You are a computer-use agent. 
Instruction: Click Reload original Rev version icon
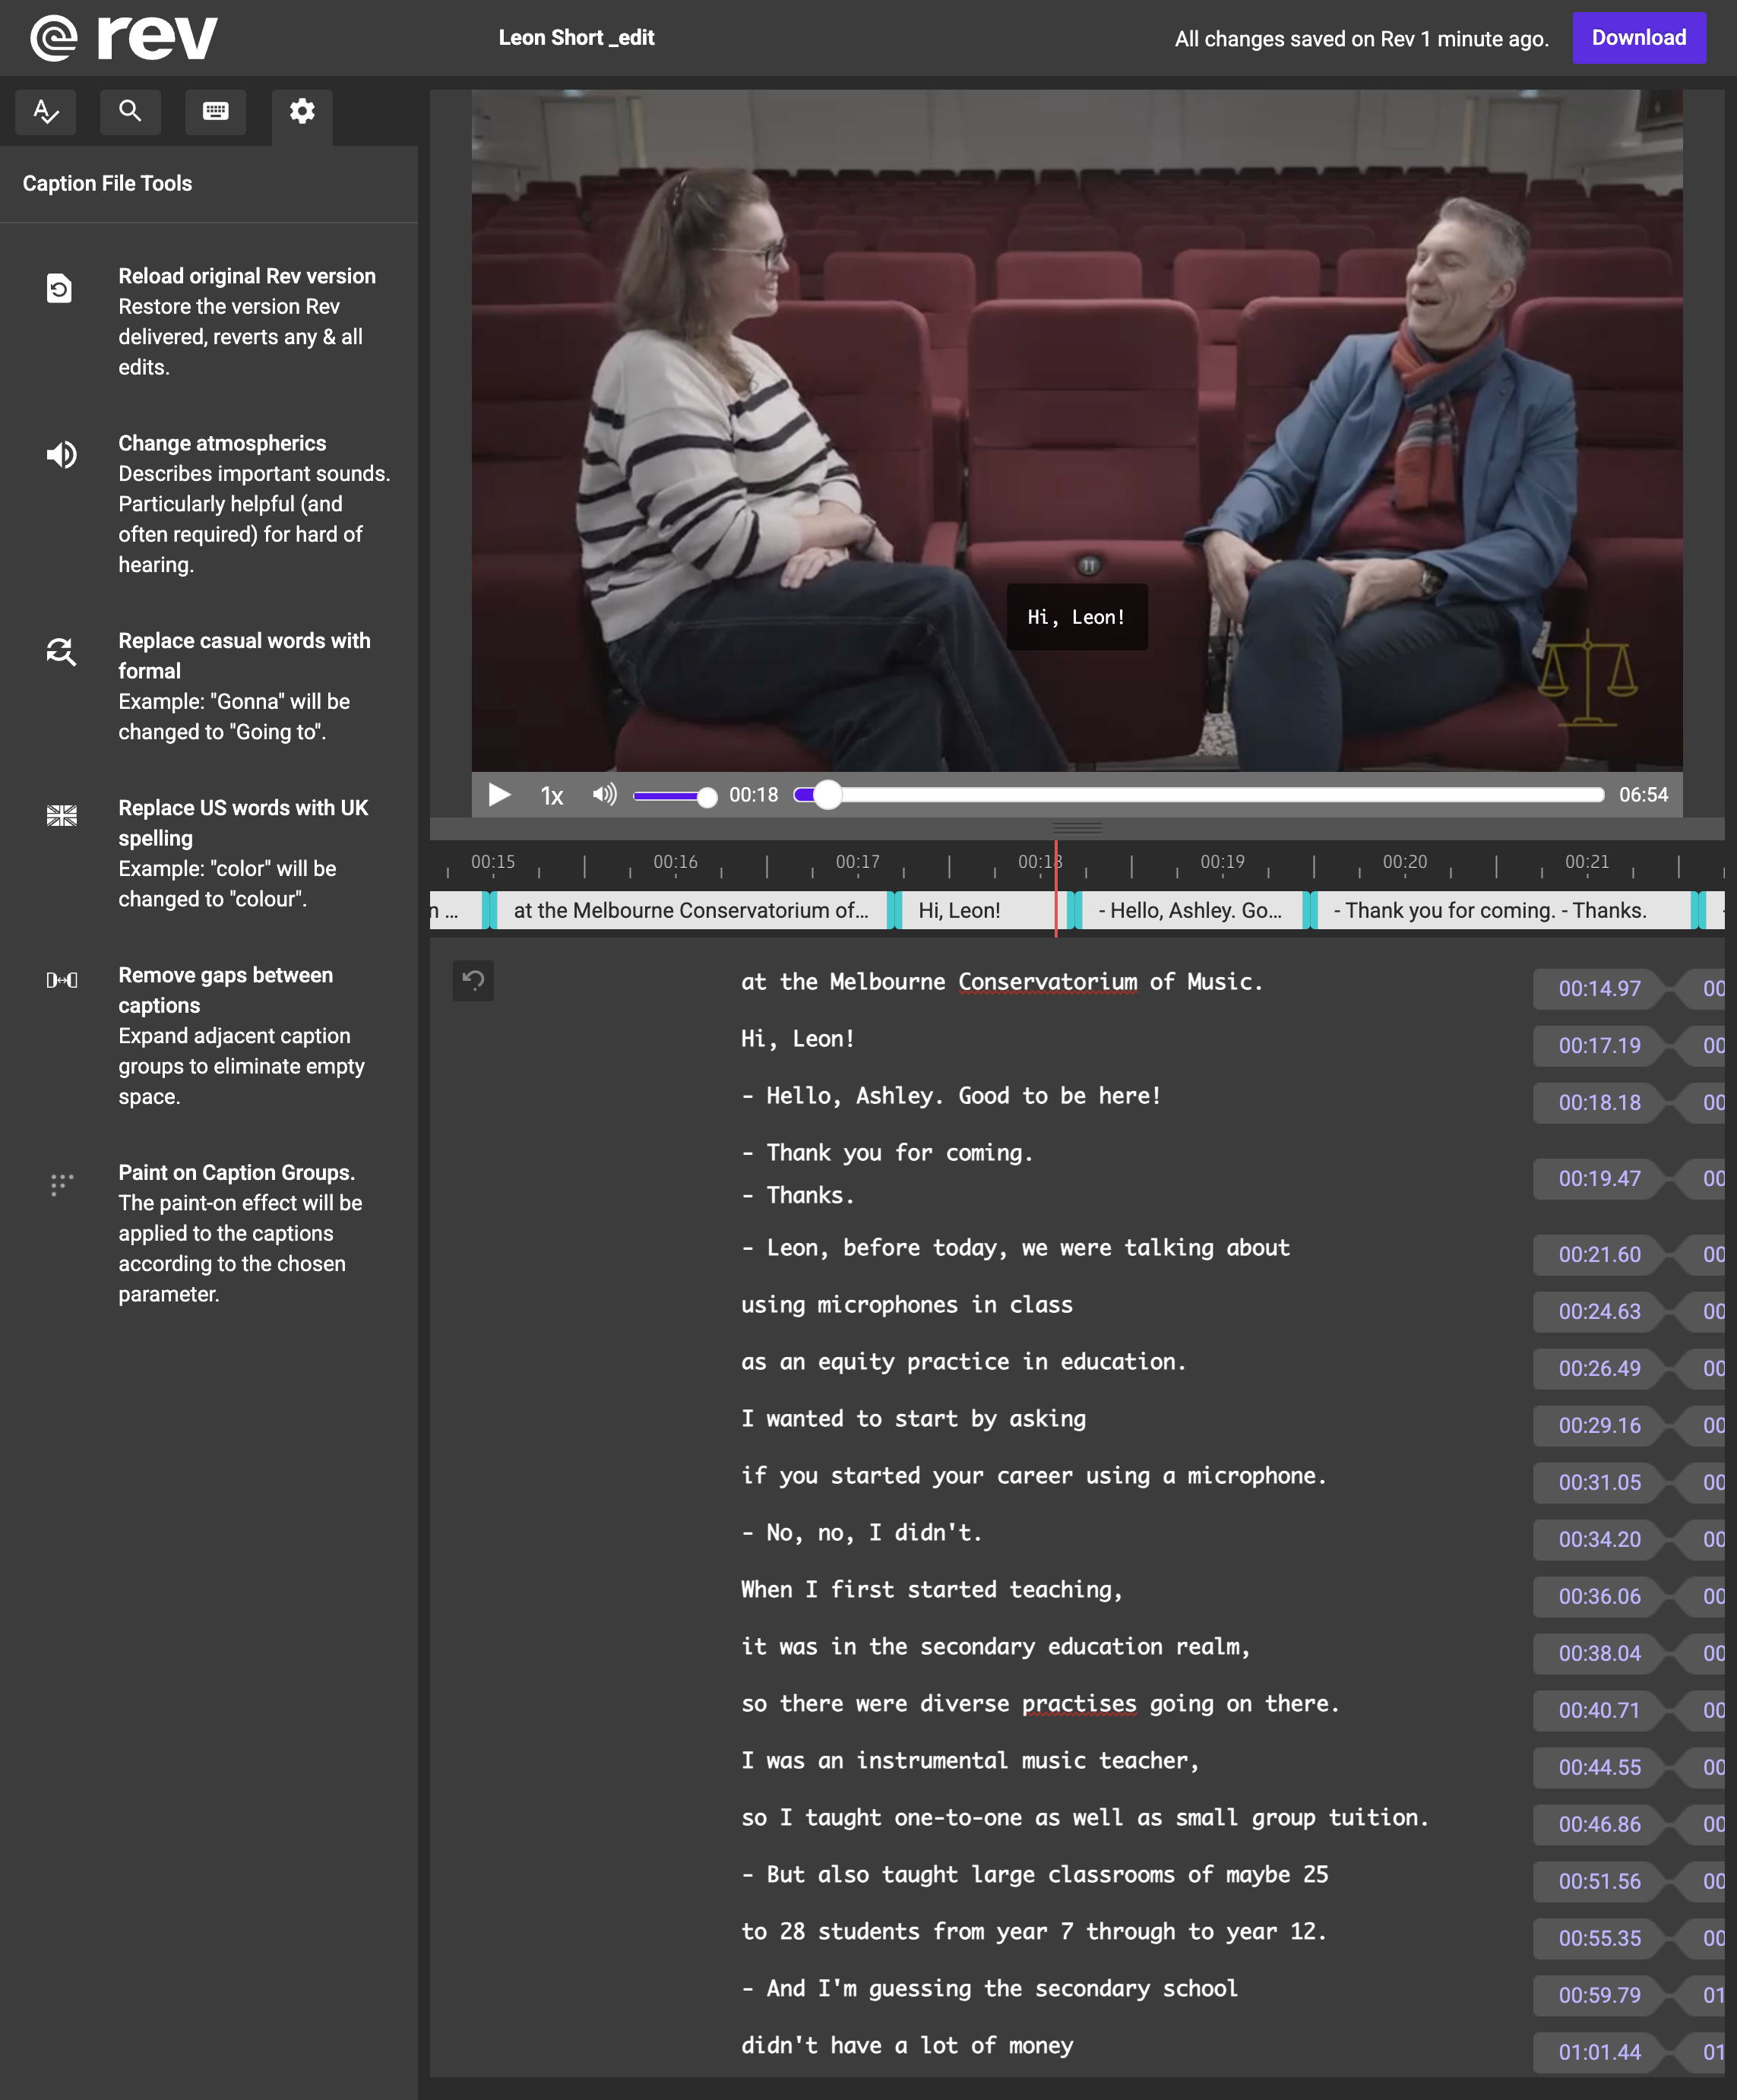(x=60, y=288)
